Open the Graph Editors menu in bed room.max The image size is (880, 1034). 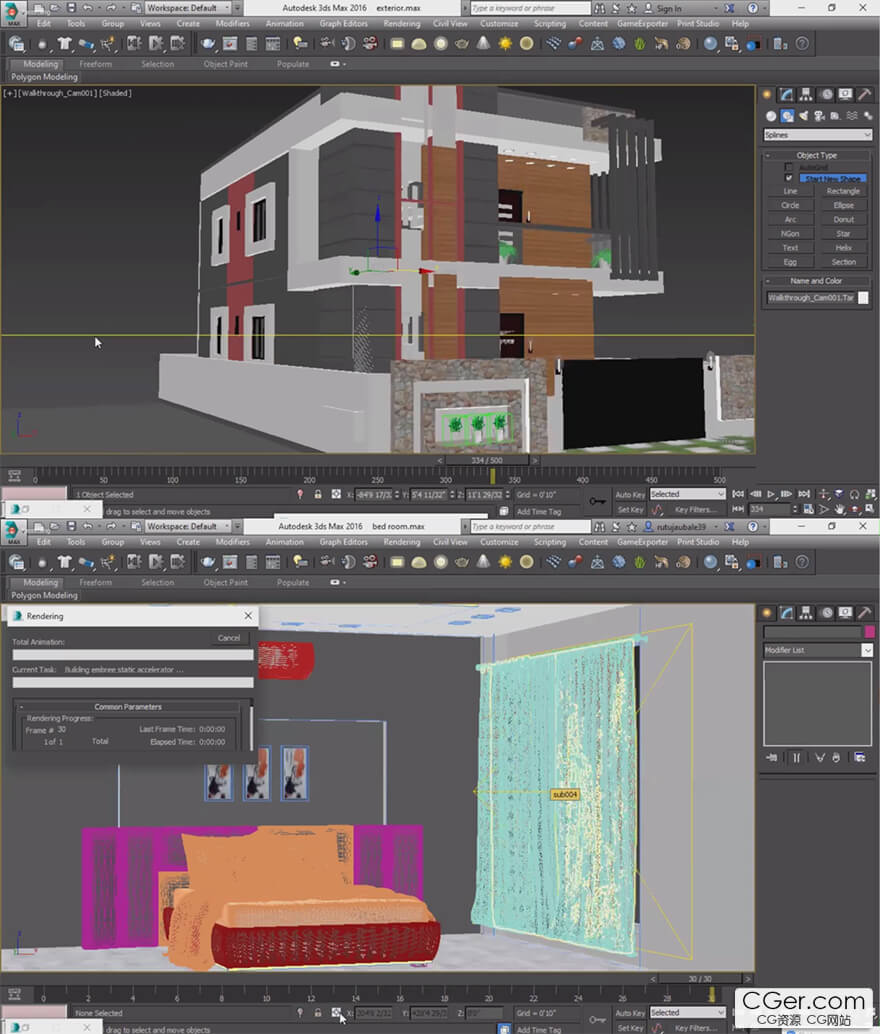(344, 542)
